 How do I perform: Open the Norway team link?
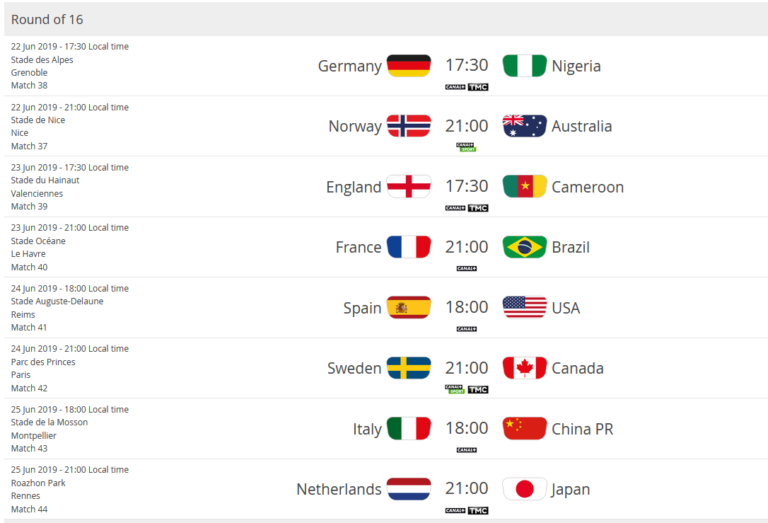pos(355,126)
